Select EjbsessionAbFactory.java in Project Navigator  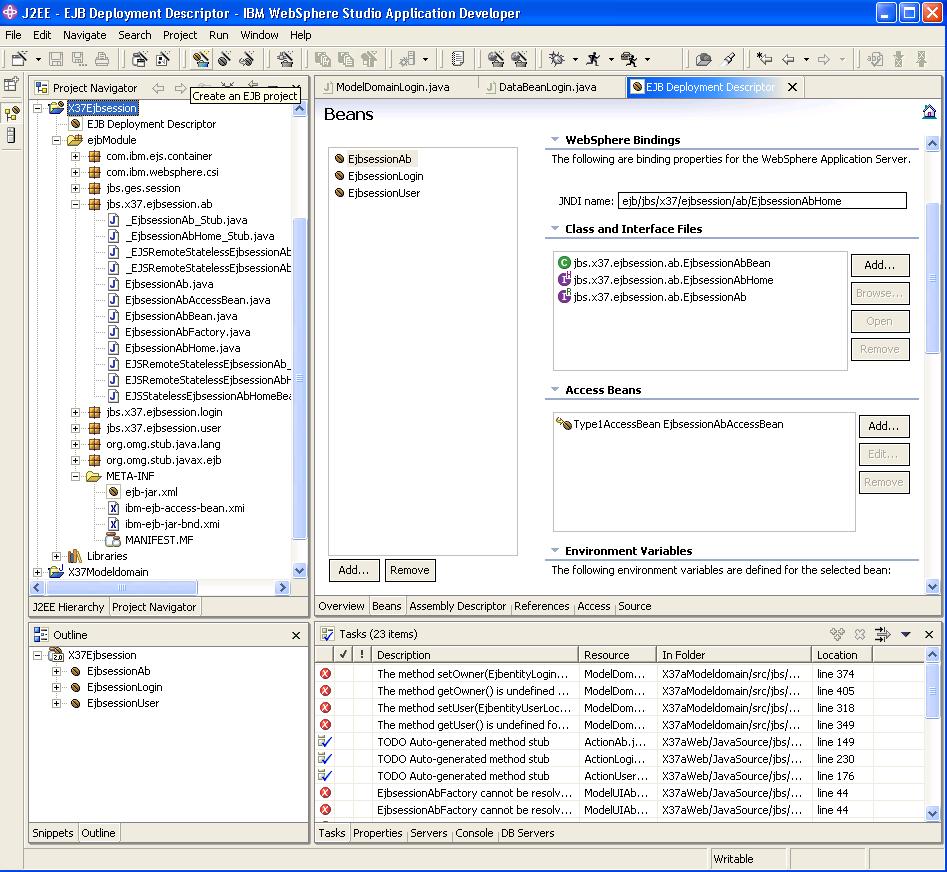coord(187,332)
